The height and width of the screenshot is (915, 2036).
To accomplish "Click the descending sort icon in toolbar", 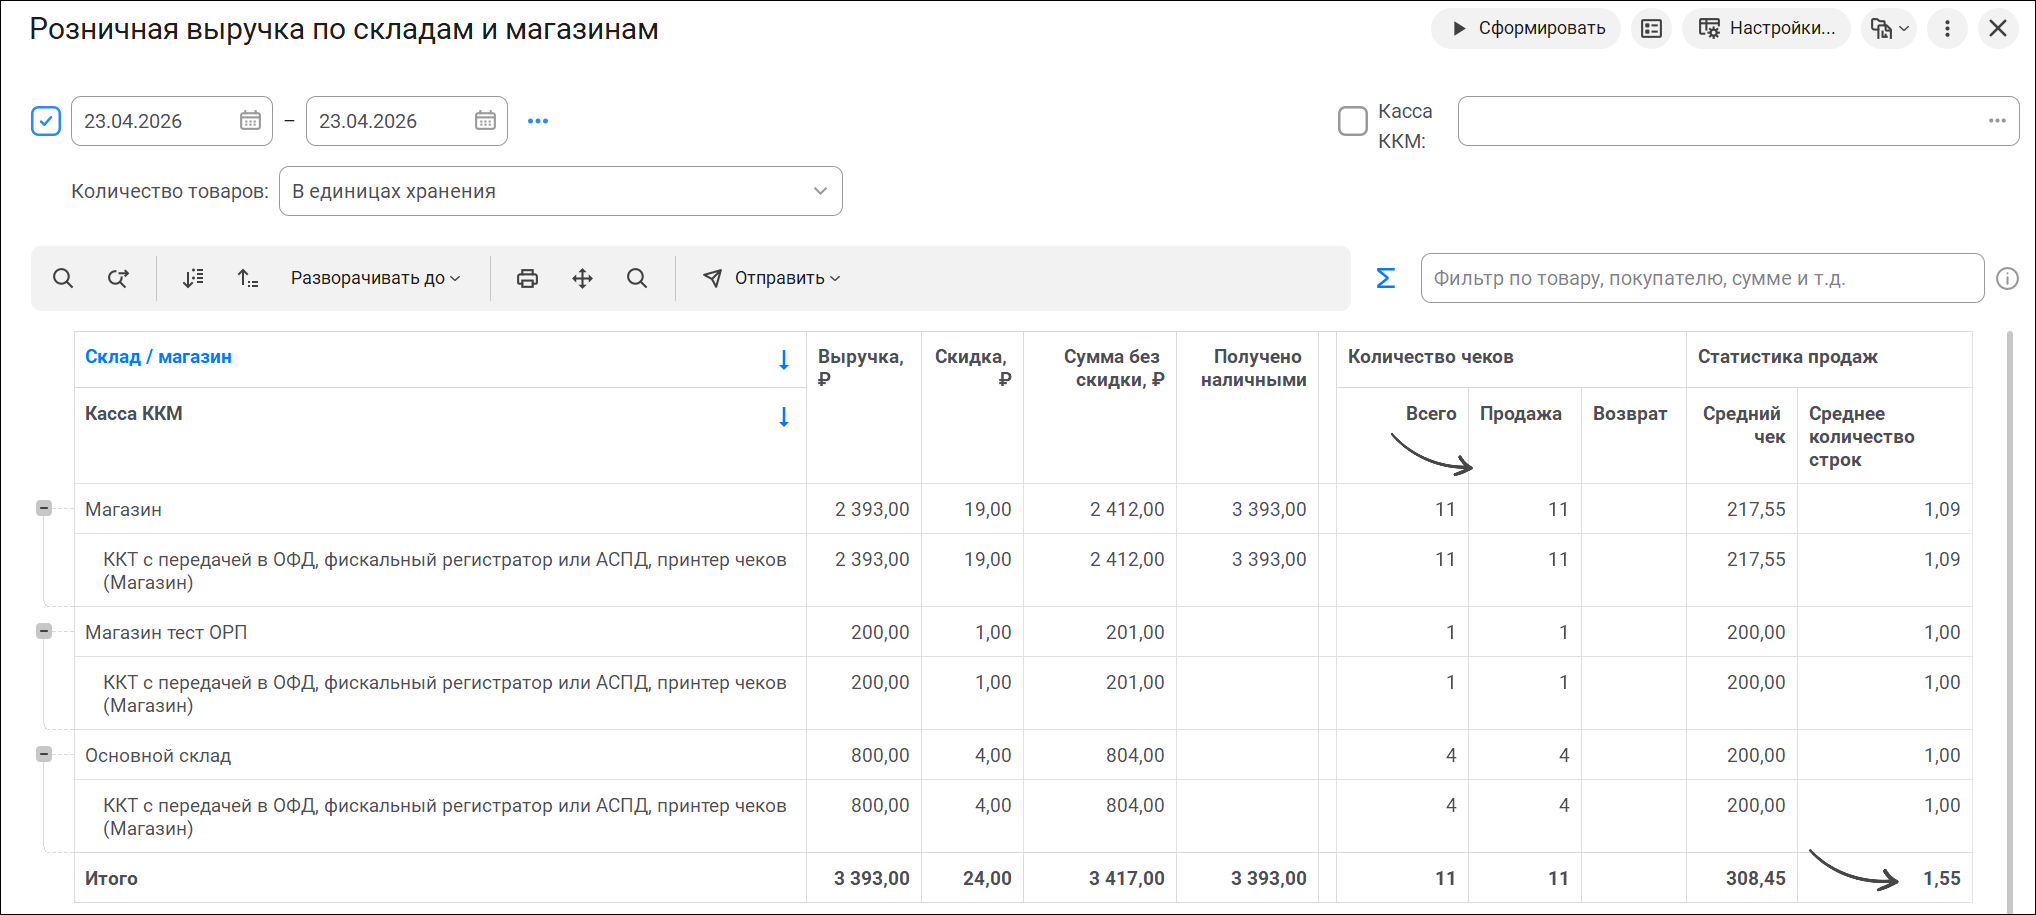I will 193,278.
